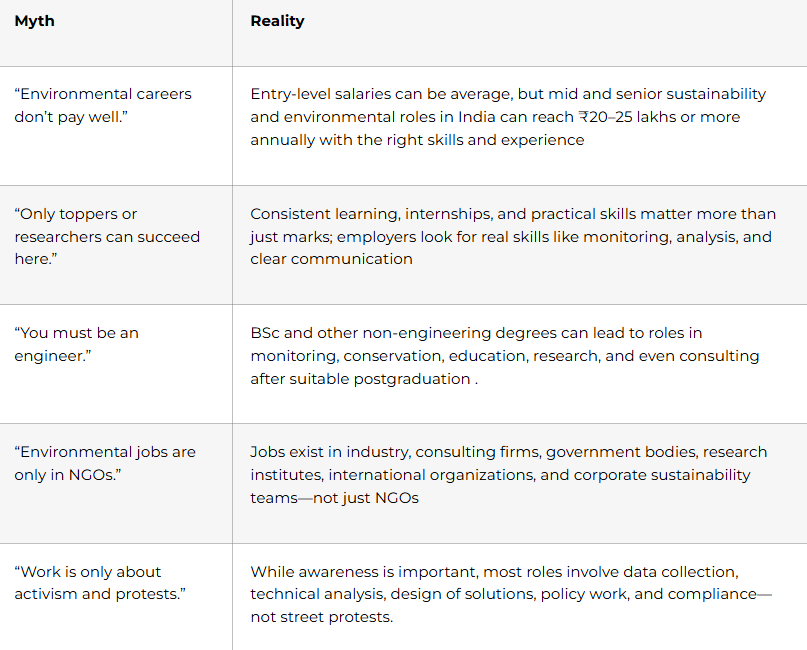The height and width of the screenshot is (650, 807).
Task: Click the reality cell about jobs existing in industry
Action: coord(508,474)
